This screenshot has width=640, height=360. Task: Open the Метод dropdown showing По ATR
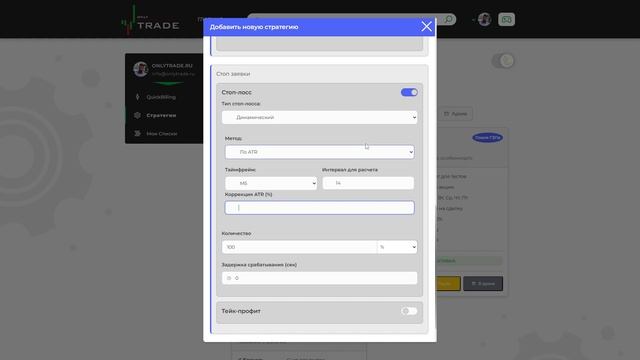pos(319,152)
